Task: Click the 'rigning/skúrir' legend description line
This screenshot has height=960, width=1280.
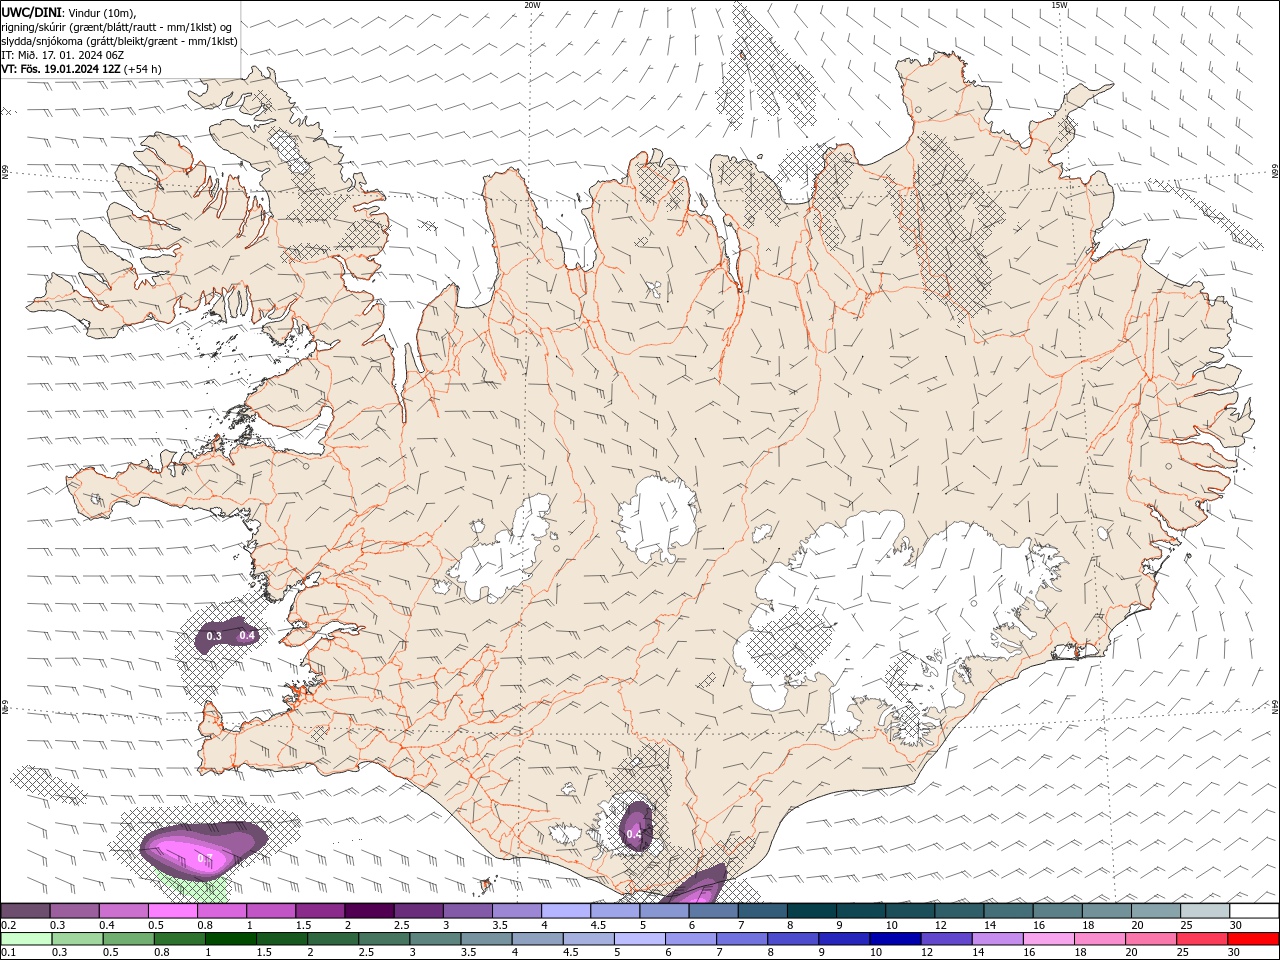Action: pyautogui.click(x=115, y=27)
